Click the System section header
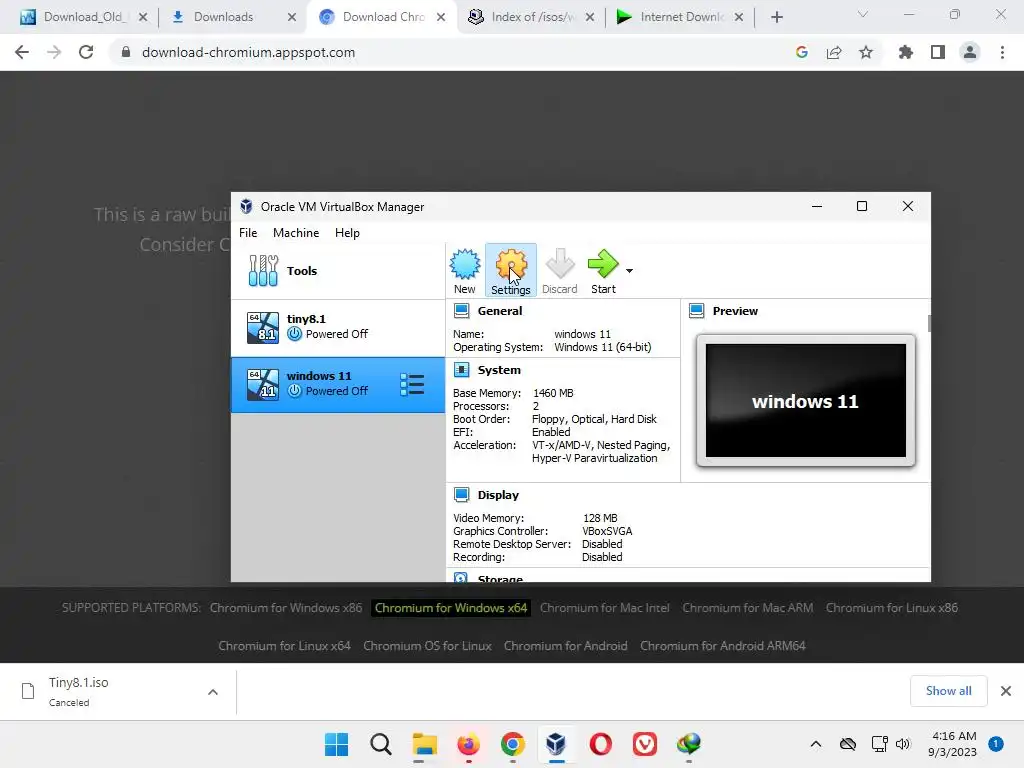This screenshot has width=1024, height=768. click(x=499, y=370)
